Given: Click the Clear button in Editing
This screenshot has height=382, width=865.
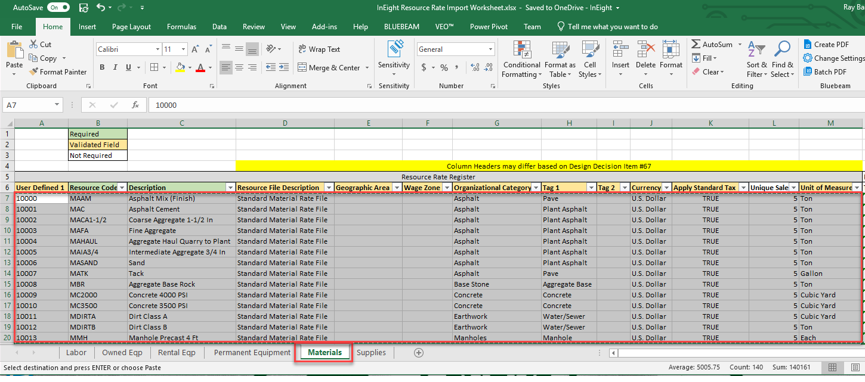Looking at the screenshot, I should (707, 72).
